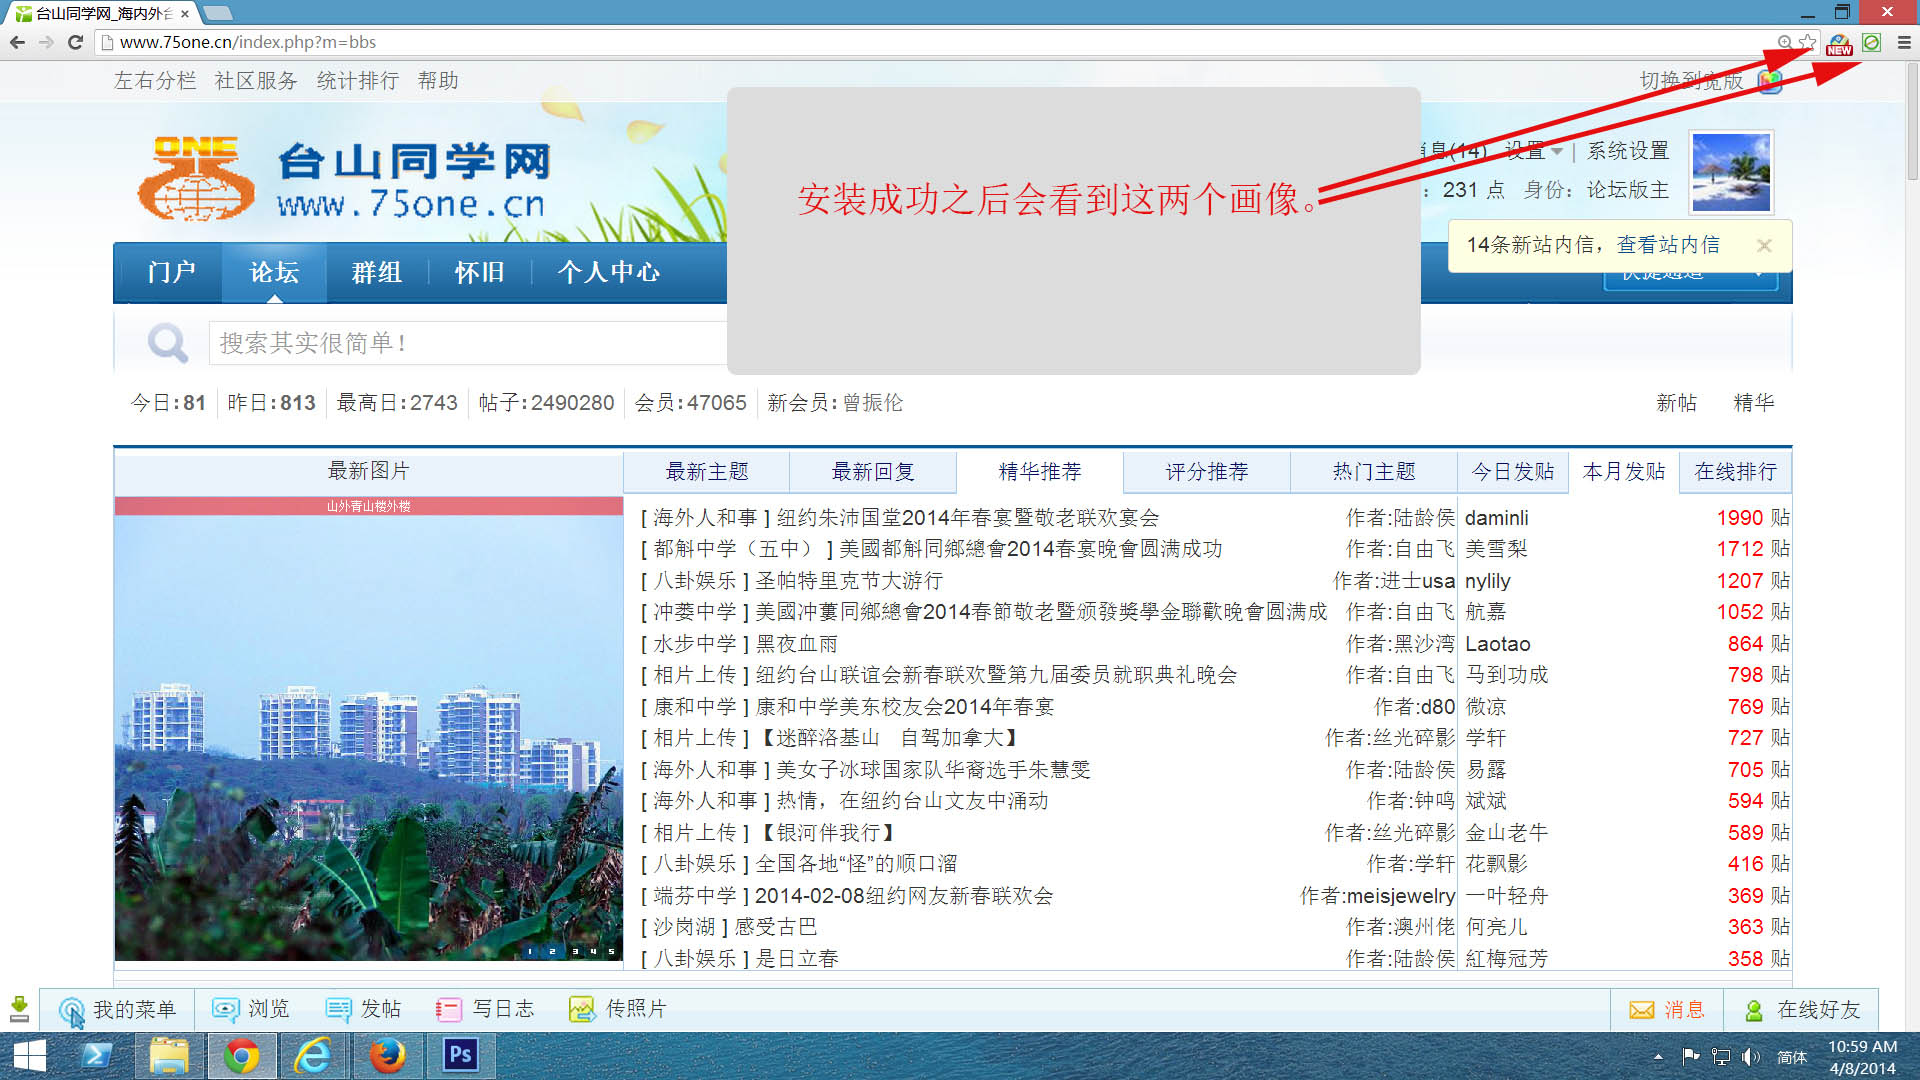The height and width of the screenshot is (1080, 1920).
Task: Open the green circle browser extension
Action: [x=1872, y=42]
